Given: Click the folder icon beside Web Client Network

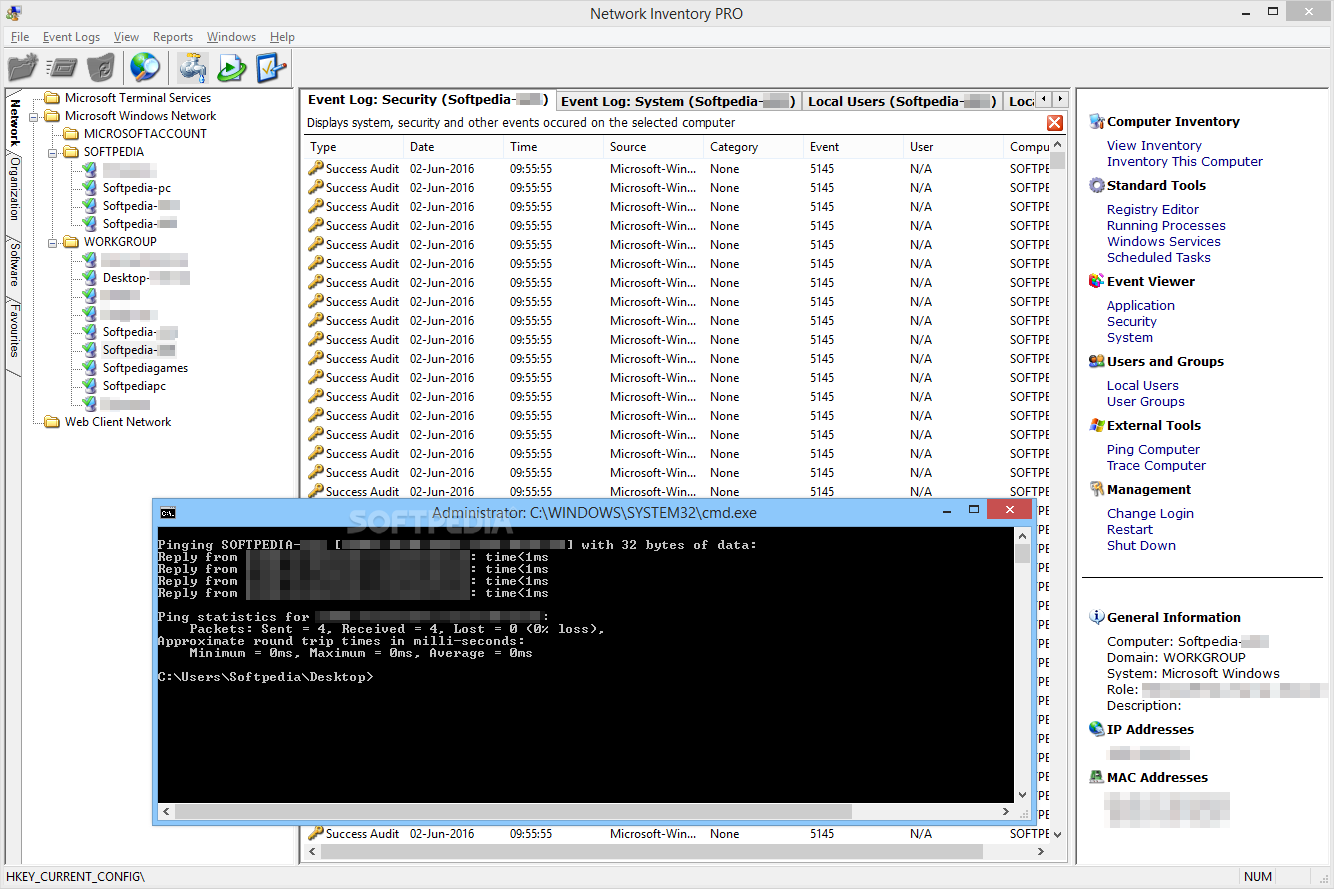Looking at the screenshot, I should (52, 422).
